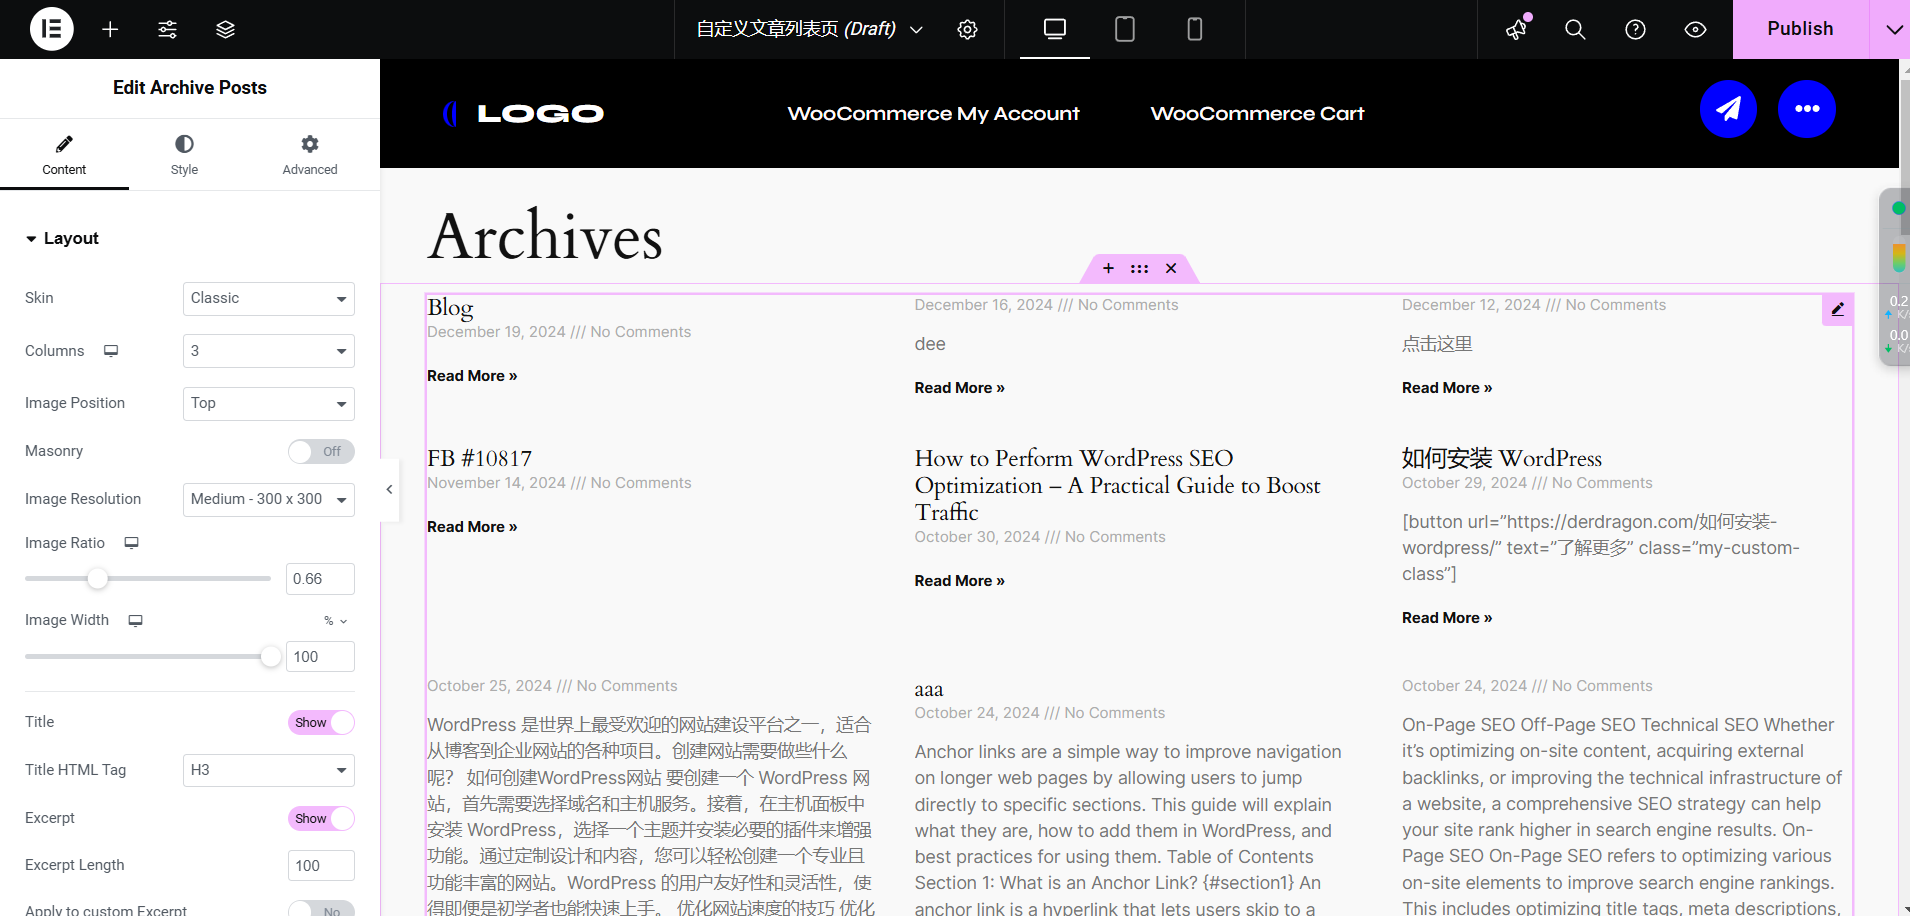Image resolution: width=1910 pixels, height=916 pixels.
Task: Open the Finder search icon
Action: click(1574, 29)
